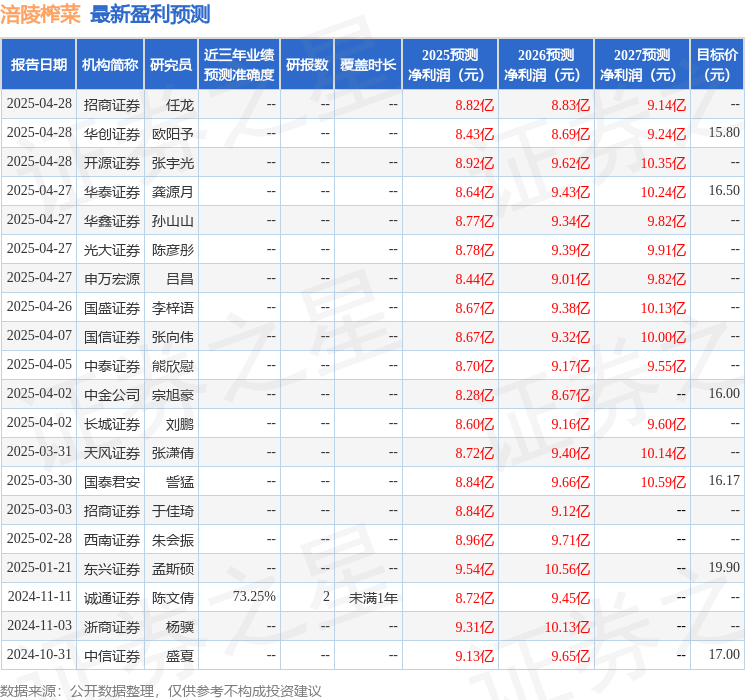
Task: Click analyst name 欧阳予
Action: [x=172, y=134]
